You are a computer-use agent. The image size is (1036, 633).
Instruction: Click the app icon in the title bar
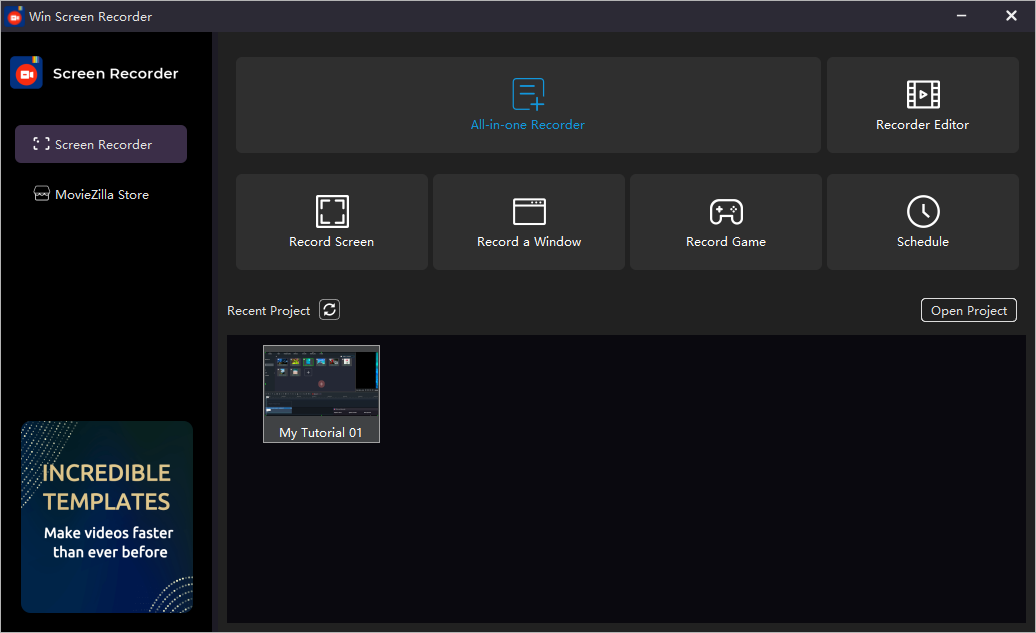click(14, 16)
